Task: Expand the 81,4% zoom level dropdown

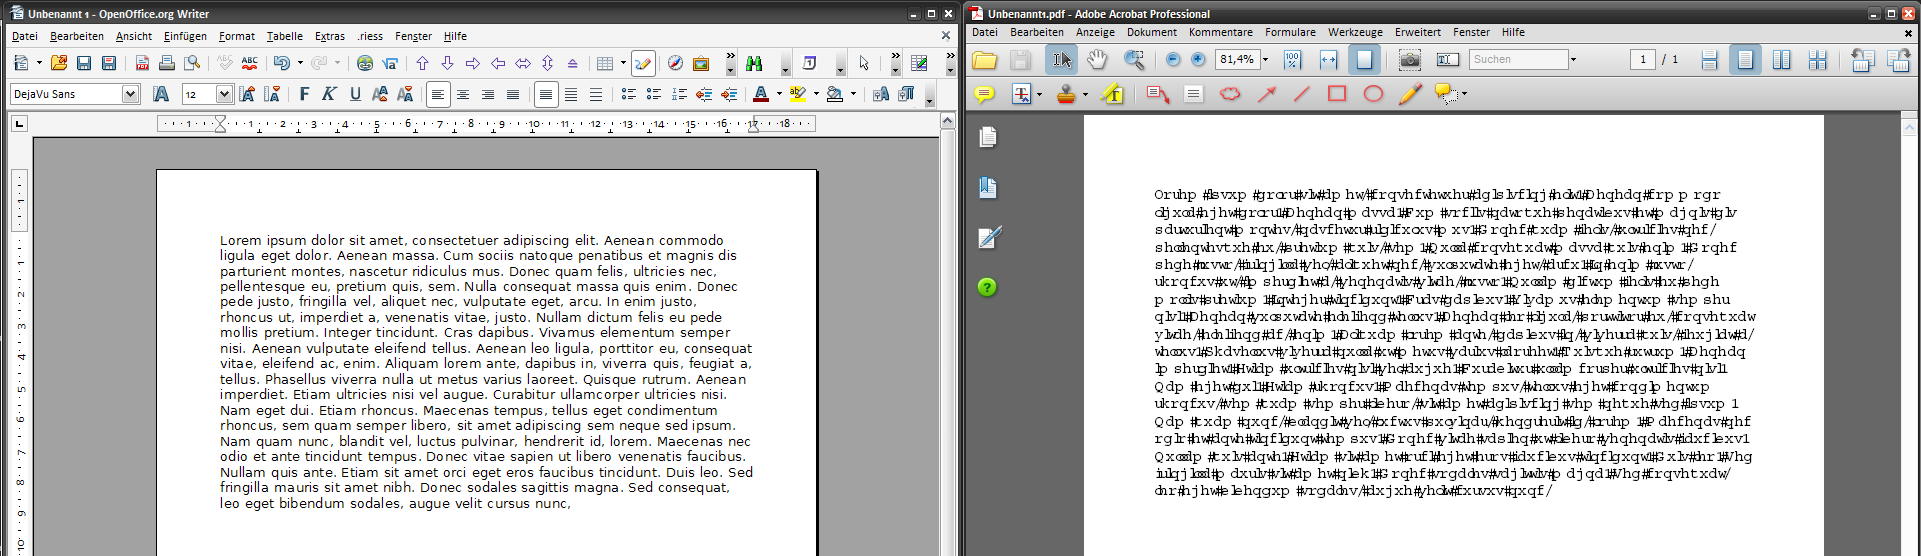Action: (x=1265, y=60)
